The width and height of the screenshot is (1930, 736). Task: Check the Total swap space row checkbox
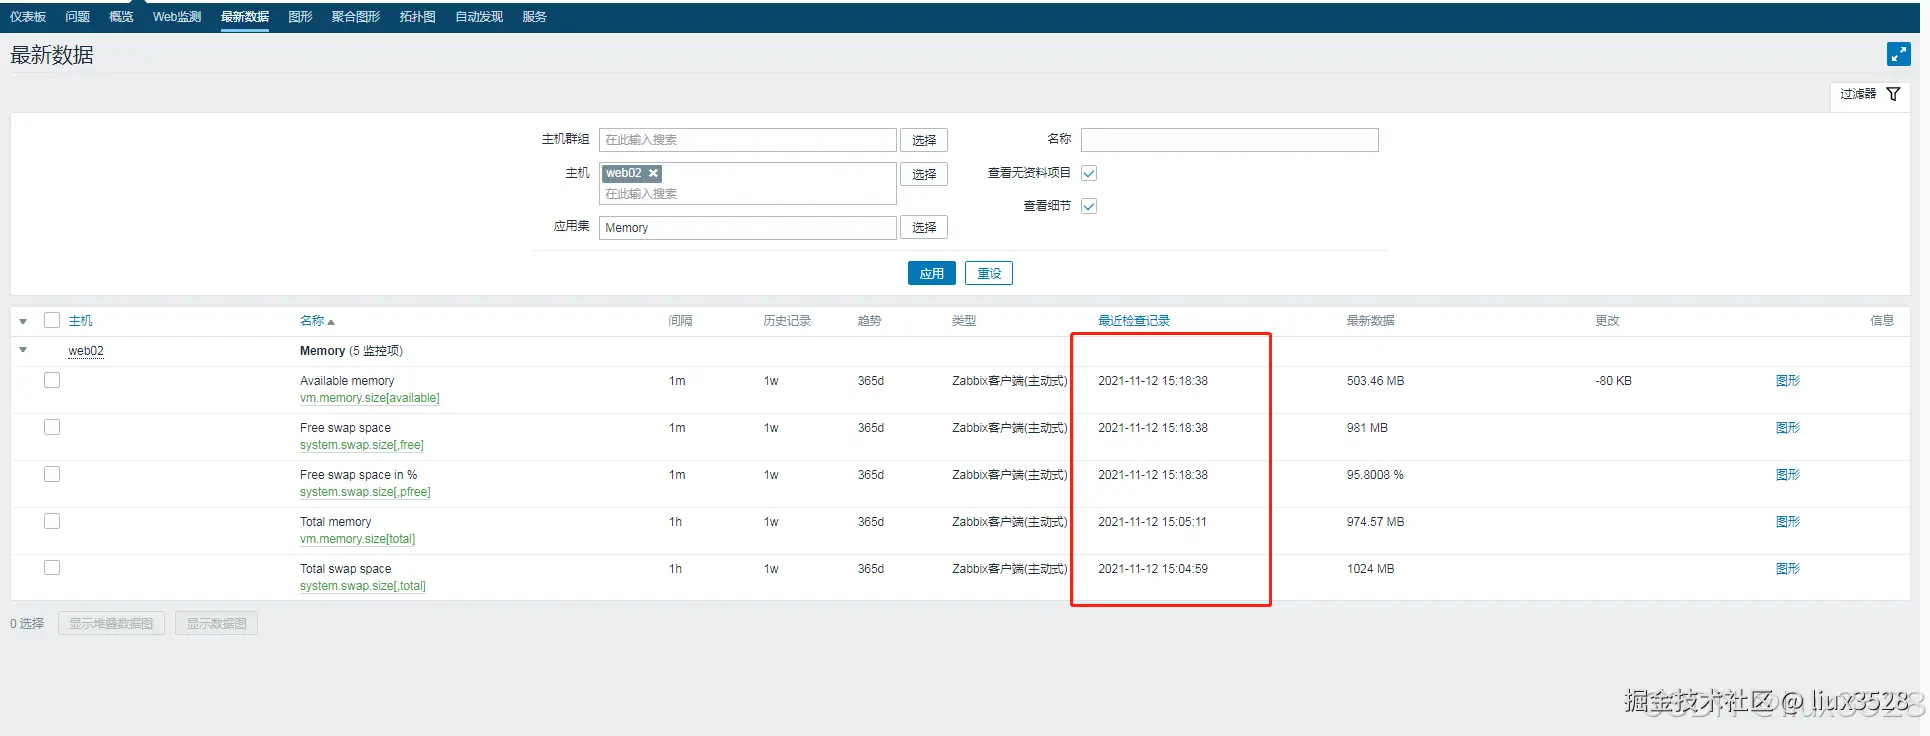[x=52, y=568]
